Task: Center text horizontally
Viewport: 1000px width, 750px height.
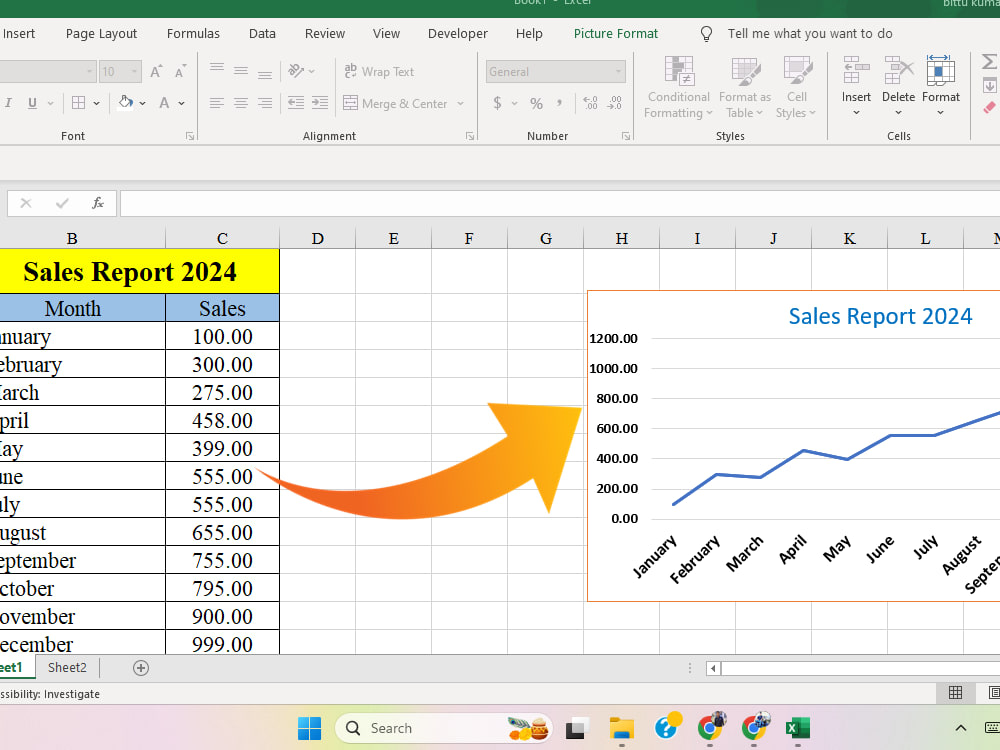Action: [x=240, y=103]
